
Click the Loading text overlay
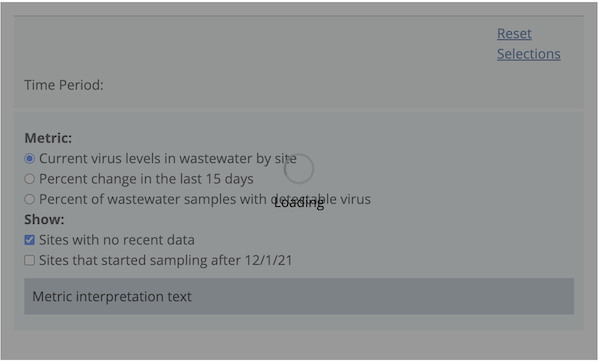pyautogui.click(x=299, y=203)
